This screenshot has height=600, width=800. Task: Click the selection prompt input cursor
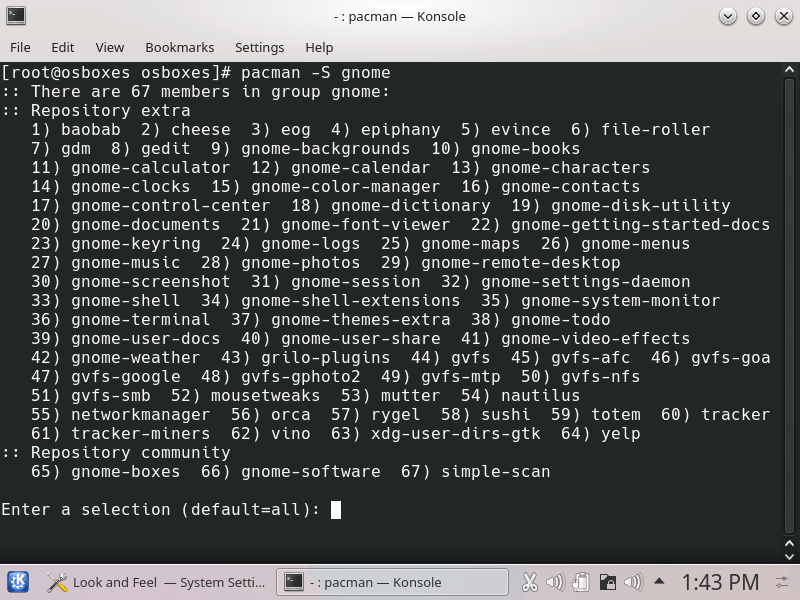(335, 510)
